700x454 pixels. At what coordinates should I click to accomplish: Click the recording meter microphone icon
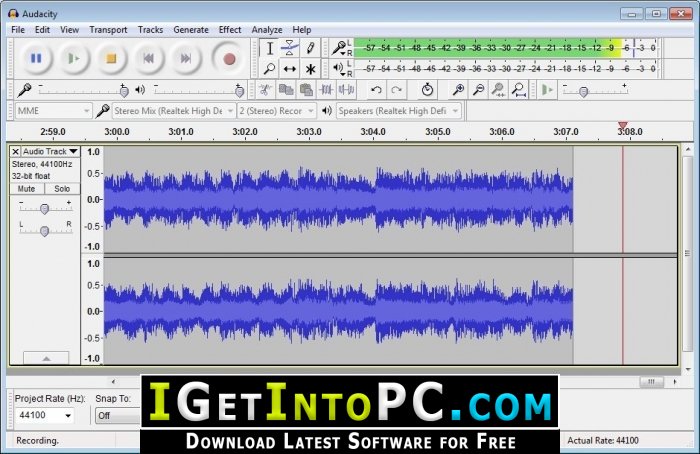339,48
